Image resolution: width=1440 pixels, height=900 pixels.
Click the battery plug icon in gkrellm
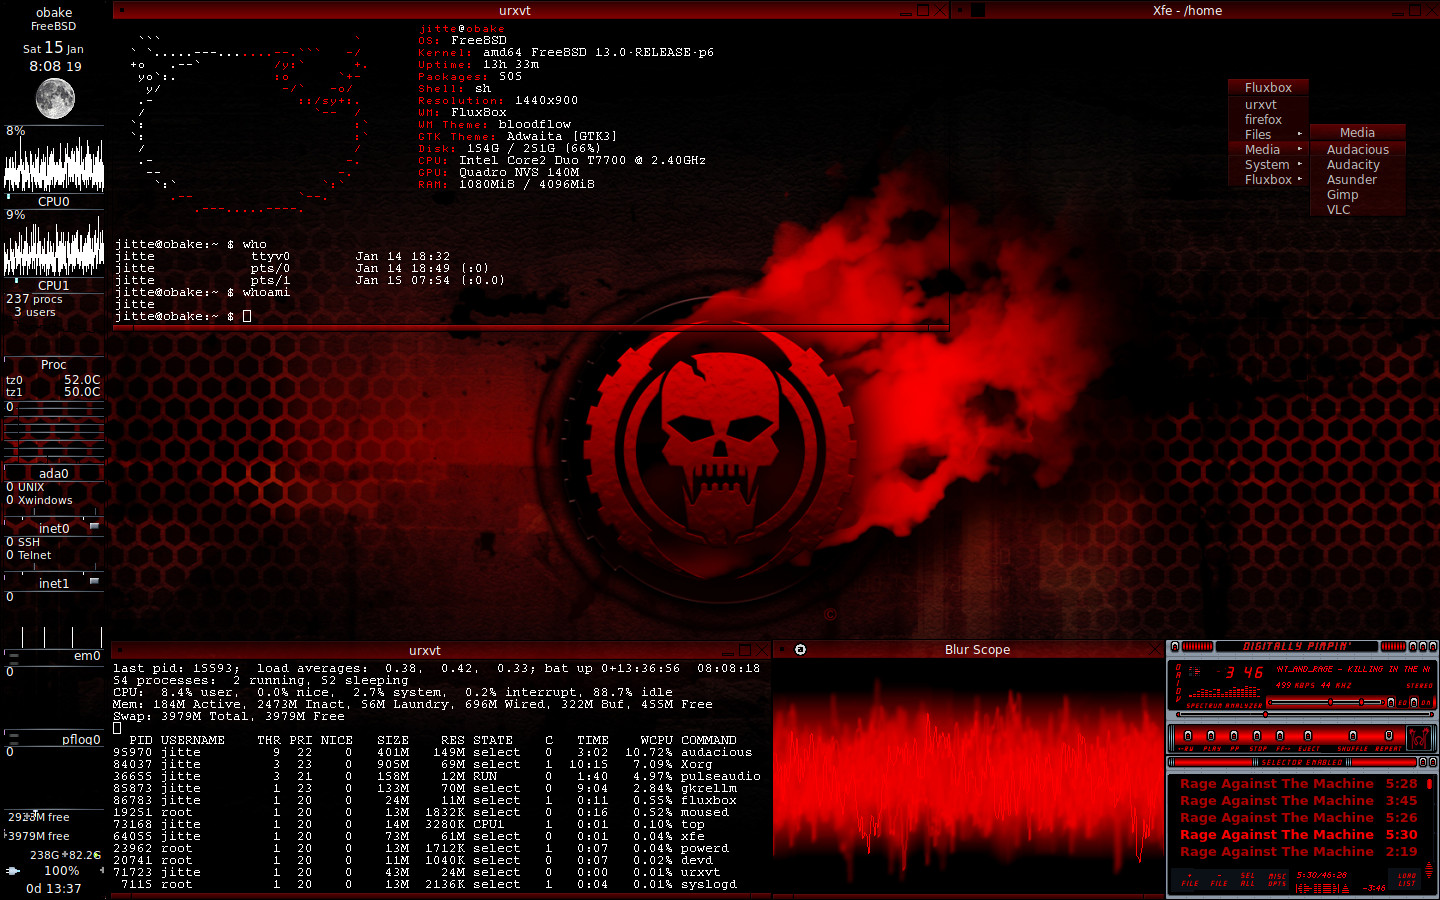point(13,870)
